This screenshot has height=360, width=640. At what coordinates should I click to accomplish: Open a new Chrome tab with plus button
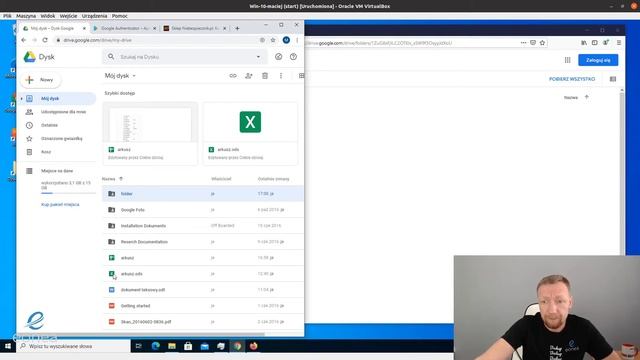[x=237, y=28]
